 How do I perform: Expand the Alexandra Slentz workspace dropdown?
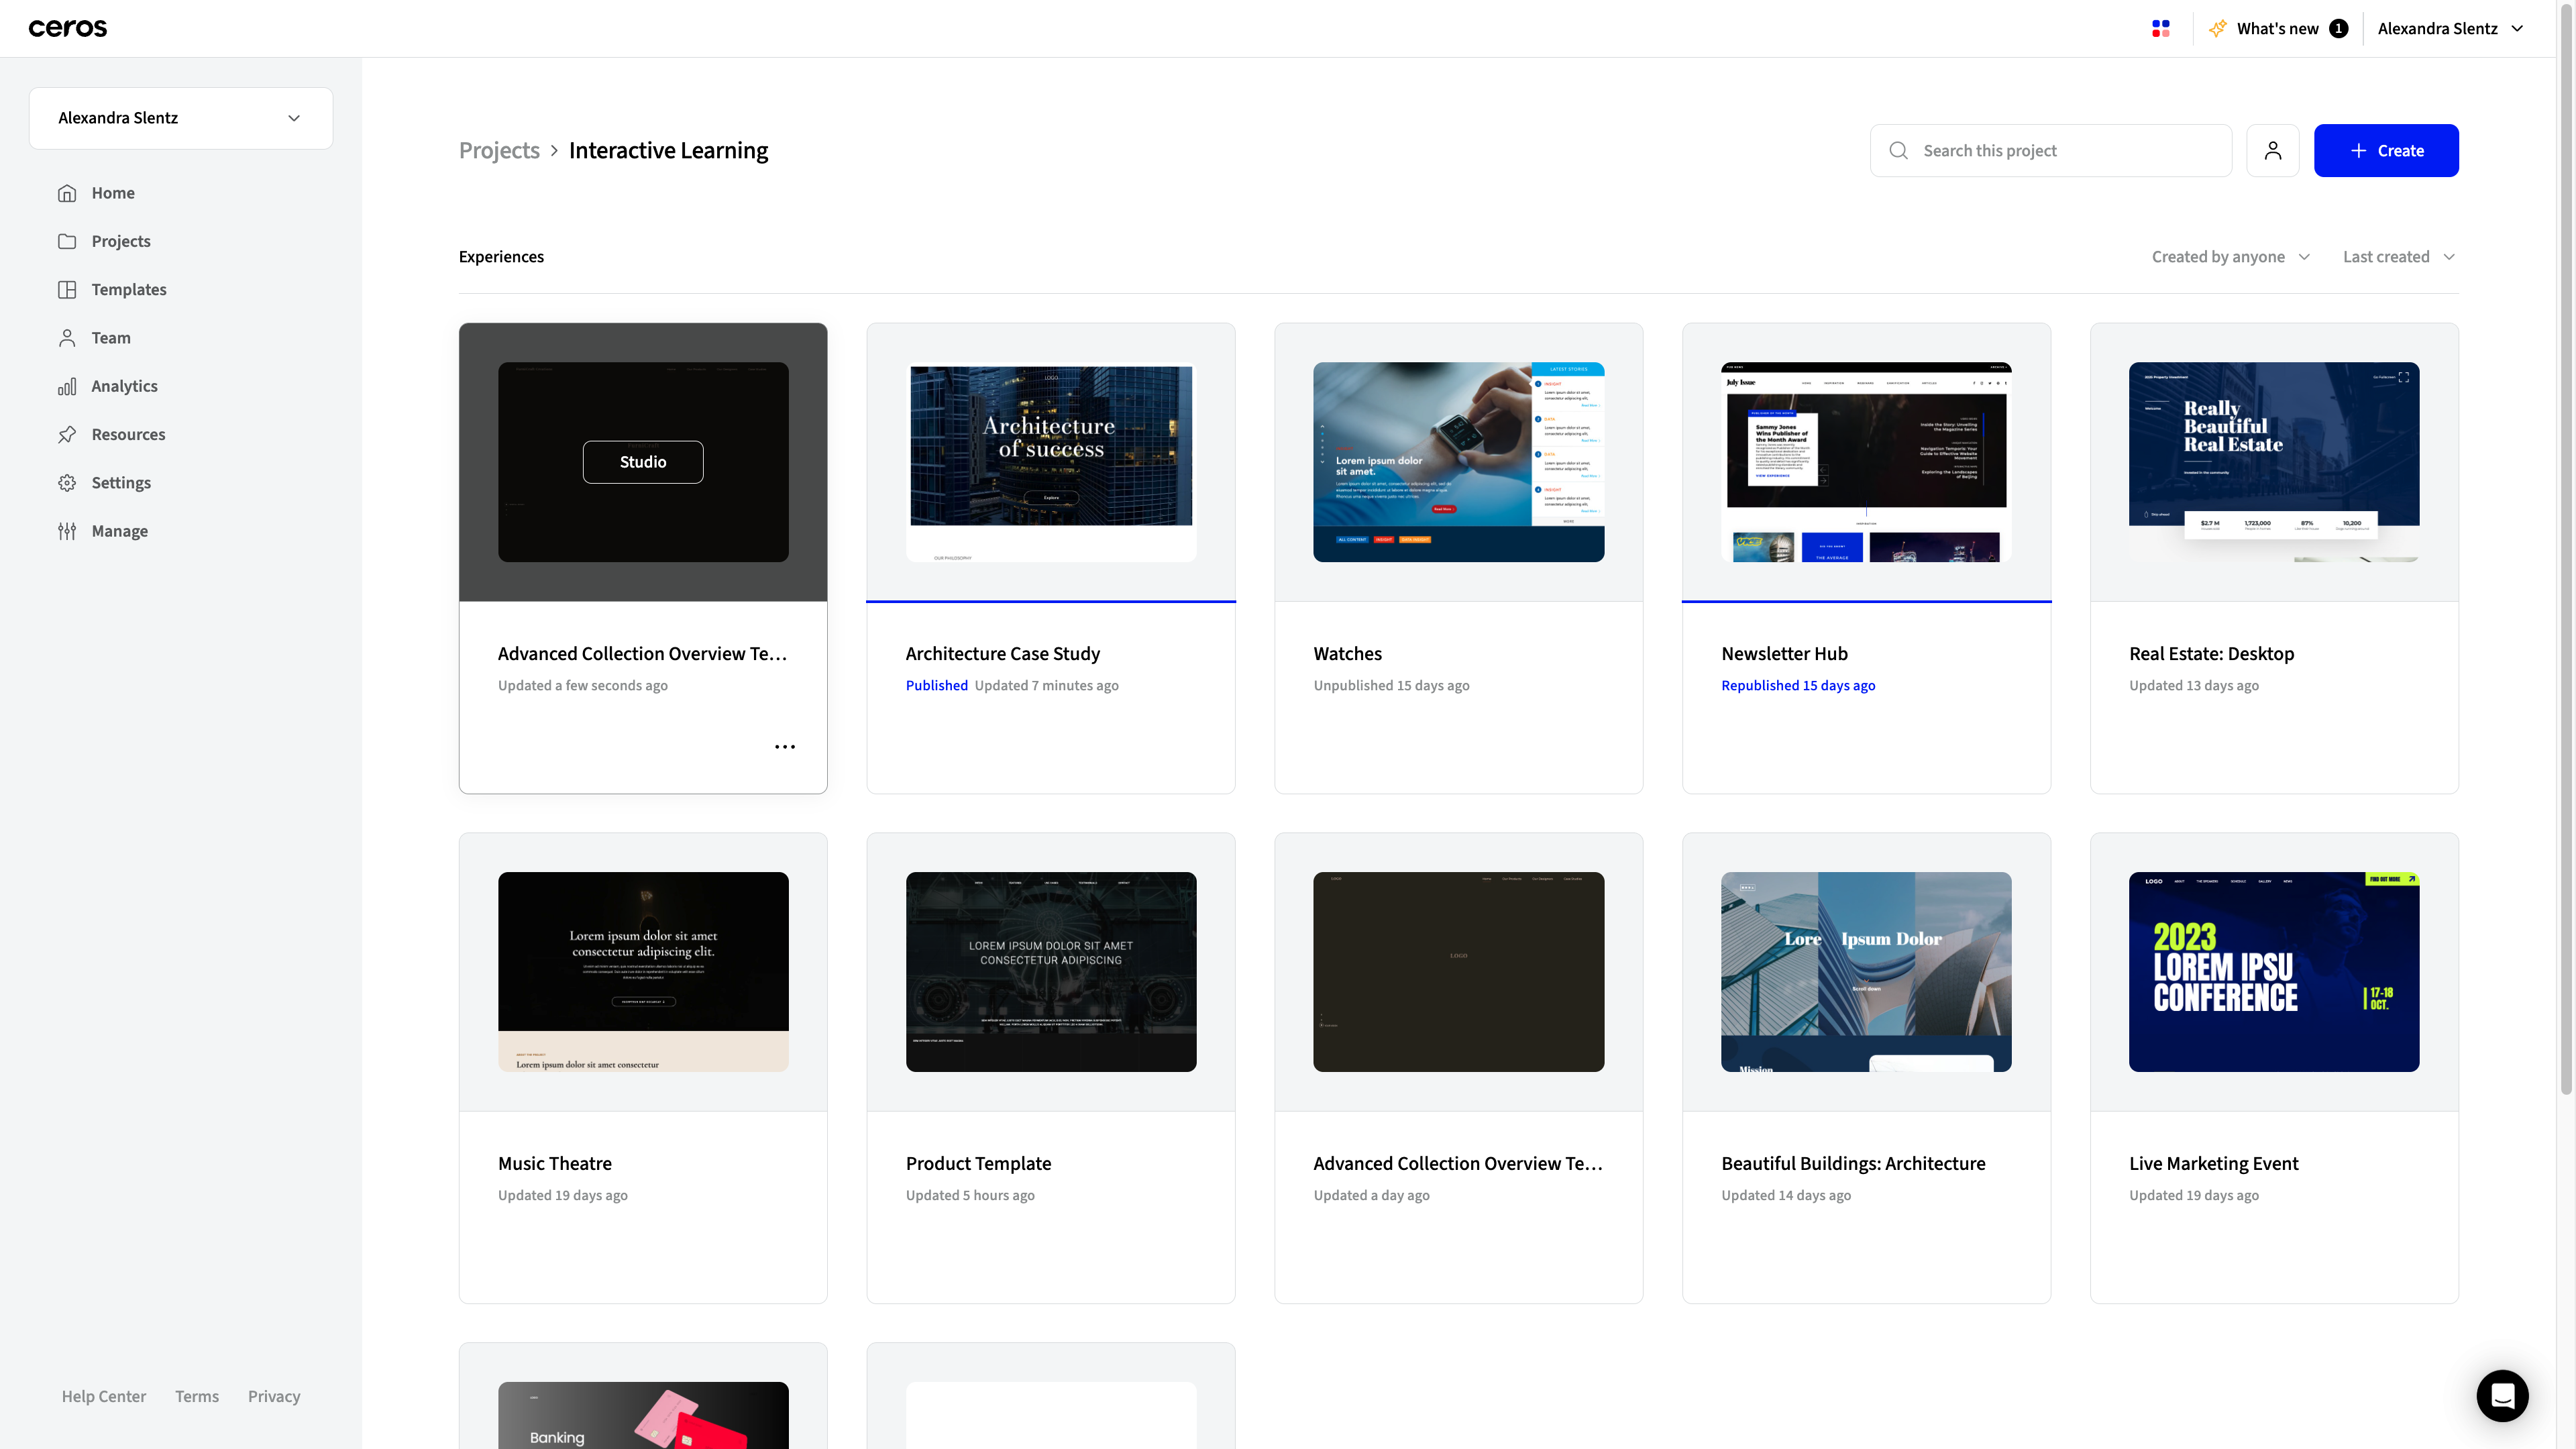(181, 118)
